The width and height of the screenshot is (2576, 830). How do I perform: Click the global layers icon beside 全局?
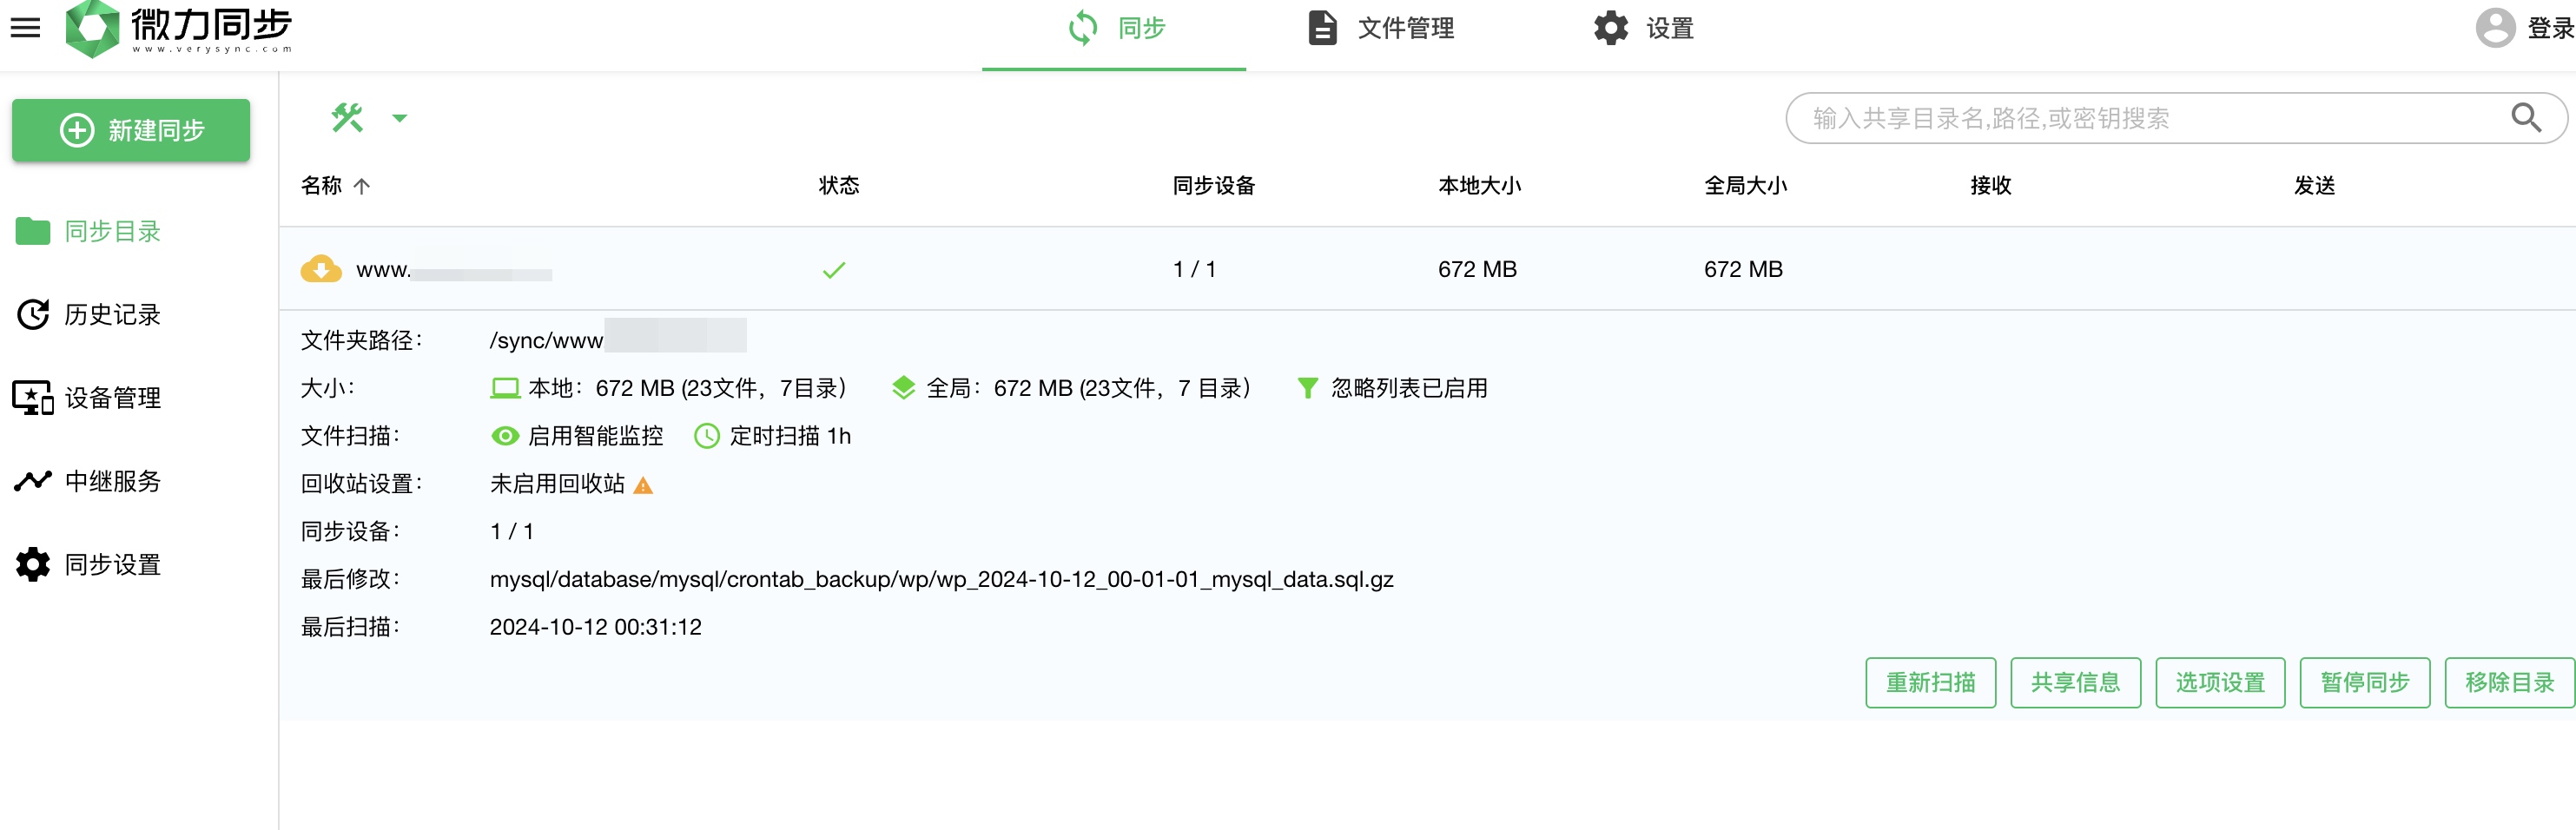coord(903,388)
